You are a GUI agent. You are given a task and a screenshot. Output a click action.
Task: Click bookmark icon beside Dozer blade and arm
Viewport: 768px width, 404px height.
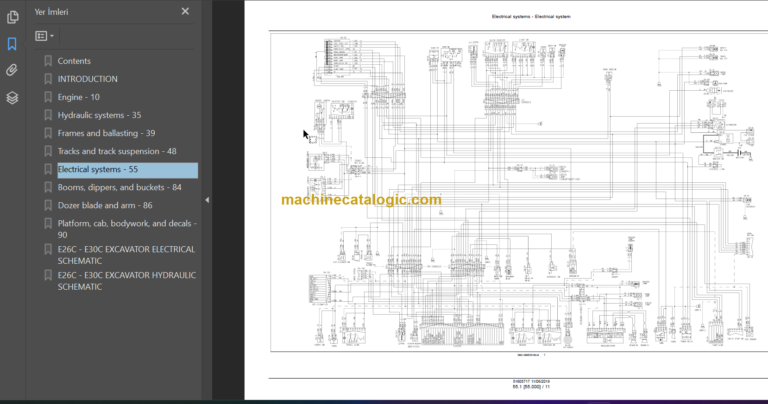pos(48,206)
